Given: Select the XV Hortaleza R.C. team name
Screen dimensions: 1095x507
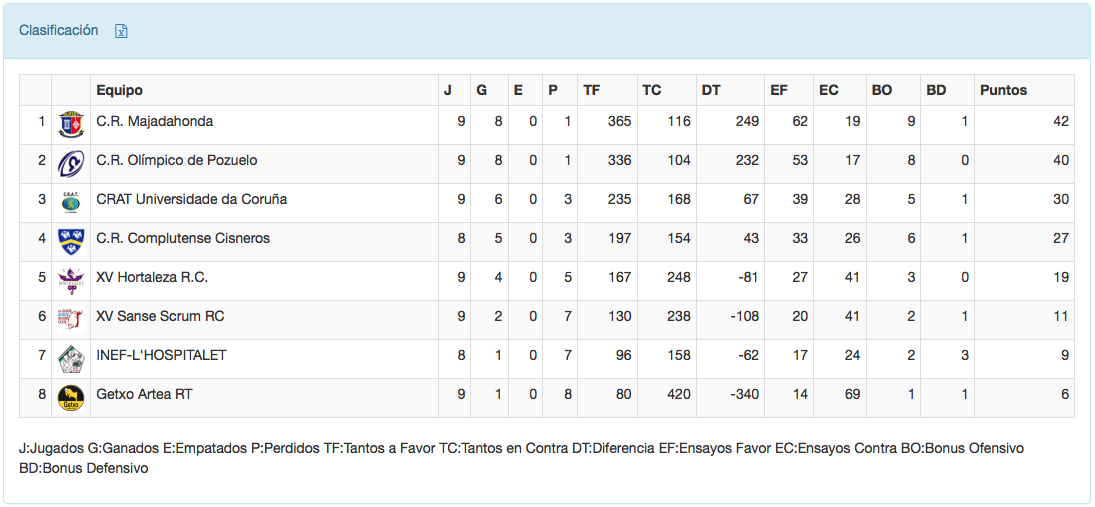Looking at the screenshot, I should click(152, 277).
